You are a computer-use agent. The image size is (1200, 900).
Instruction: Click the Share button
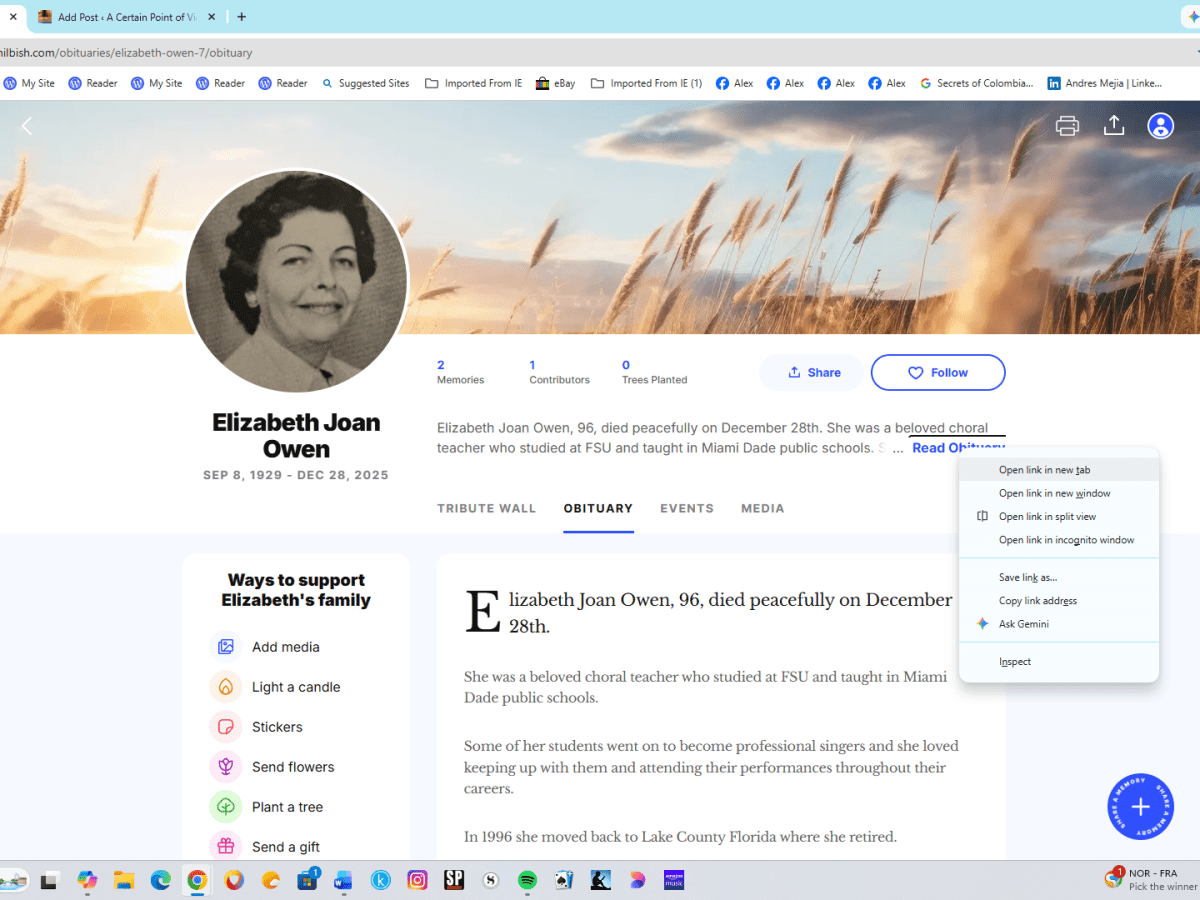click(x=812, y=372)
